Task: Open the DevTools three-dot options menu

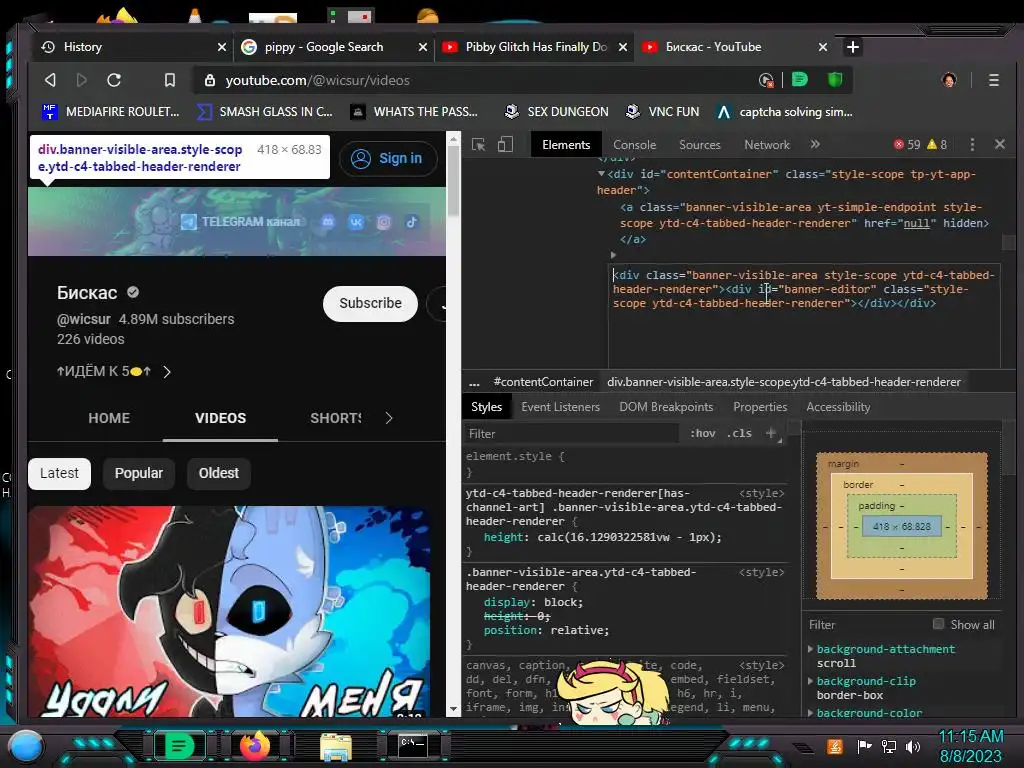Action: click(x=972, y=144)
